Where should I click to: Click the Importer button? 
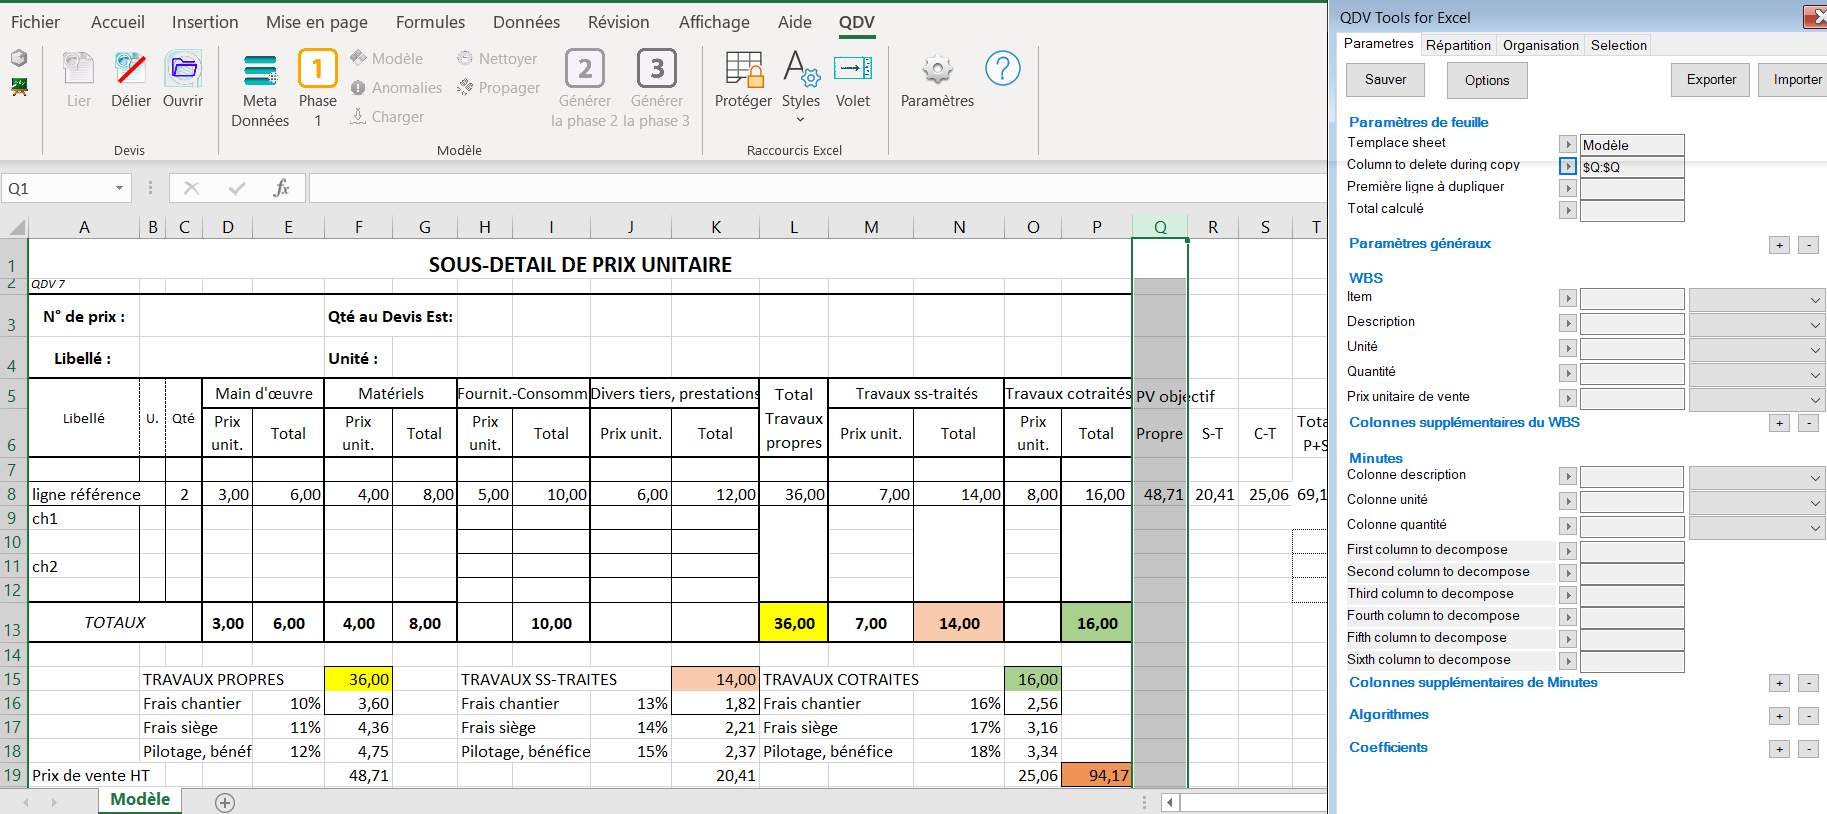point(1795,79)
